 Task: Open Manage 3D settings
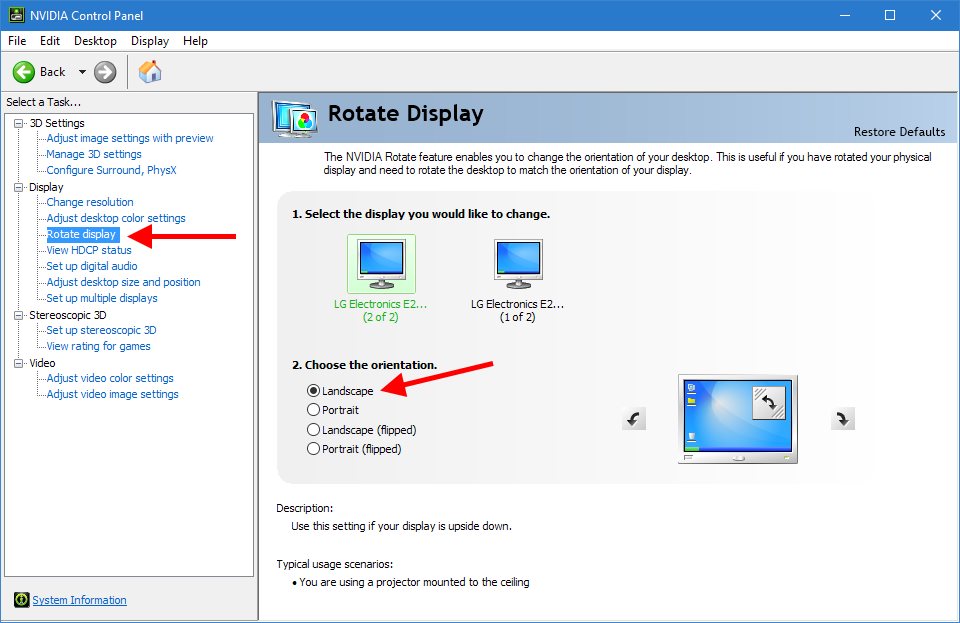(x=94, y=154)
